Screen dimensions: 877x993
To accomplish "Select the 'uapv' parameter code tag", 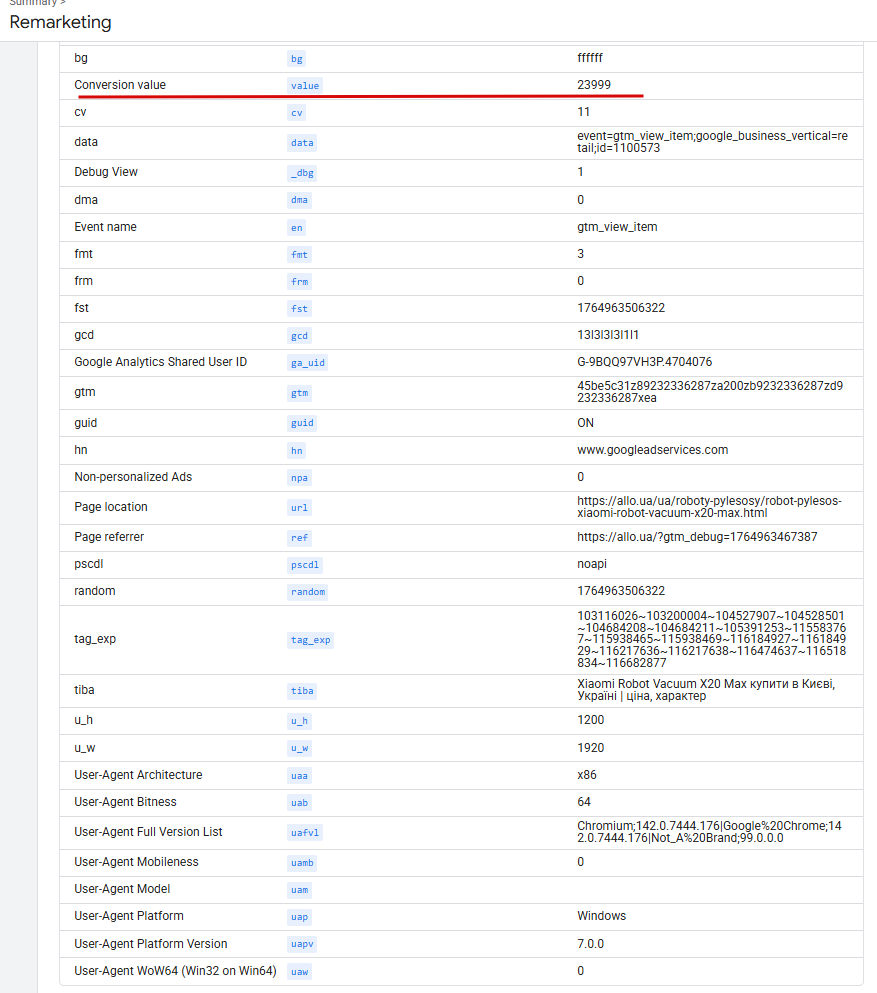I will (x=302, y=944).
